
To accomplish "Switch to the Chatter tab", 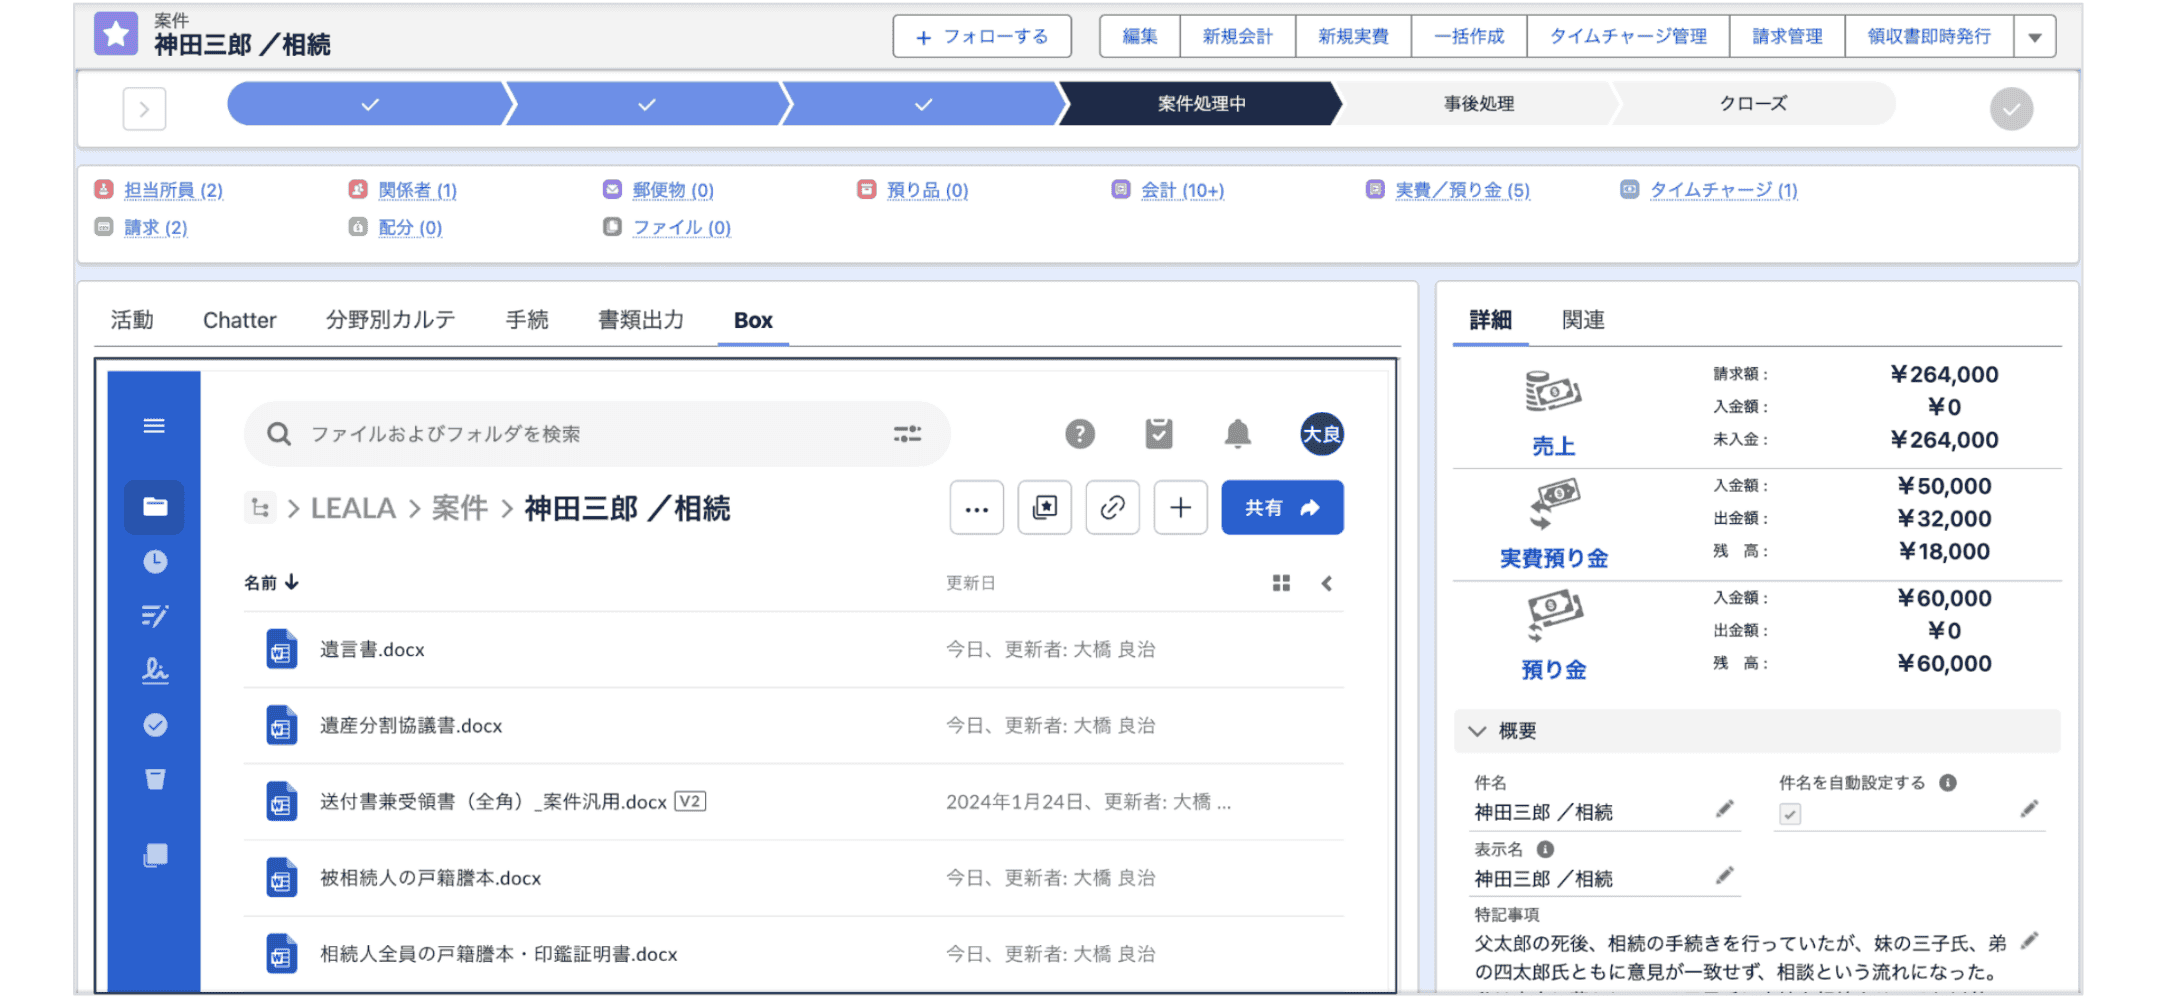I will [x=239, y=320].
